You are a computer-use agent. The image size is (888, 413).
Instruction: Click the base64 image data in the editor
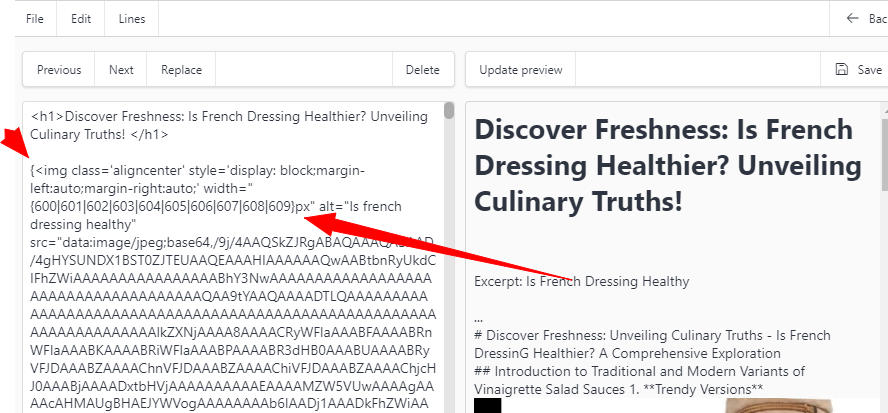click(230, 300)
